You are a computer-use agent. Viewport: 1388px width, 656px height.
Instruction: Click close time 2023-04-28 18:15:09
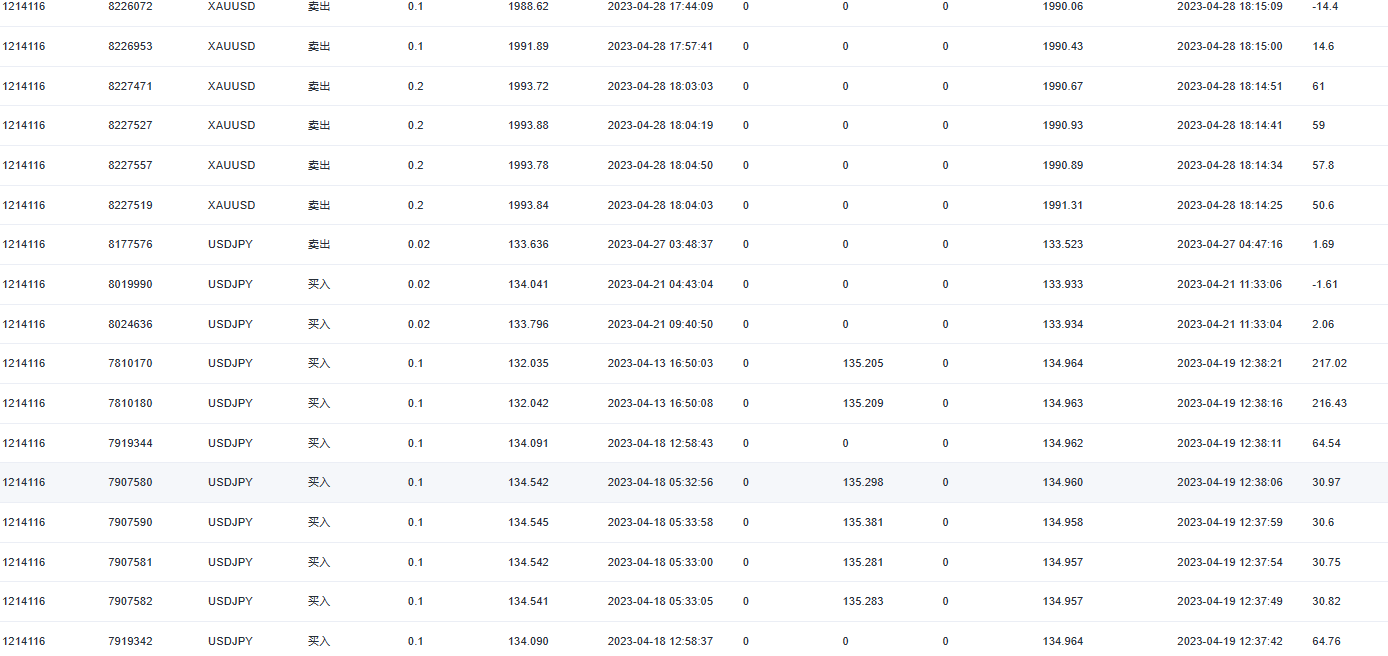1229,6
